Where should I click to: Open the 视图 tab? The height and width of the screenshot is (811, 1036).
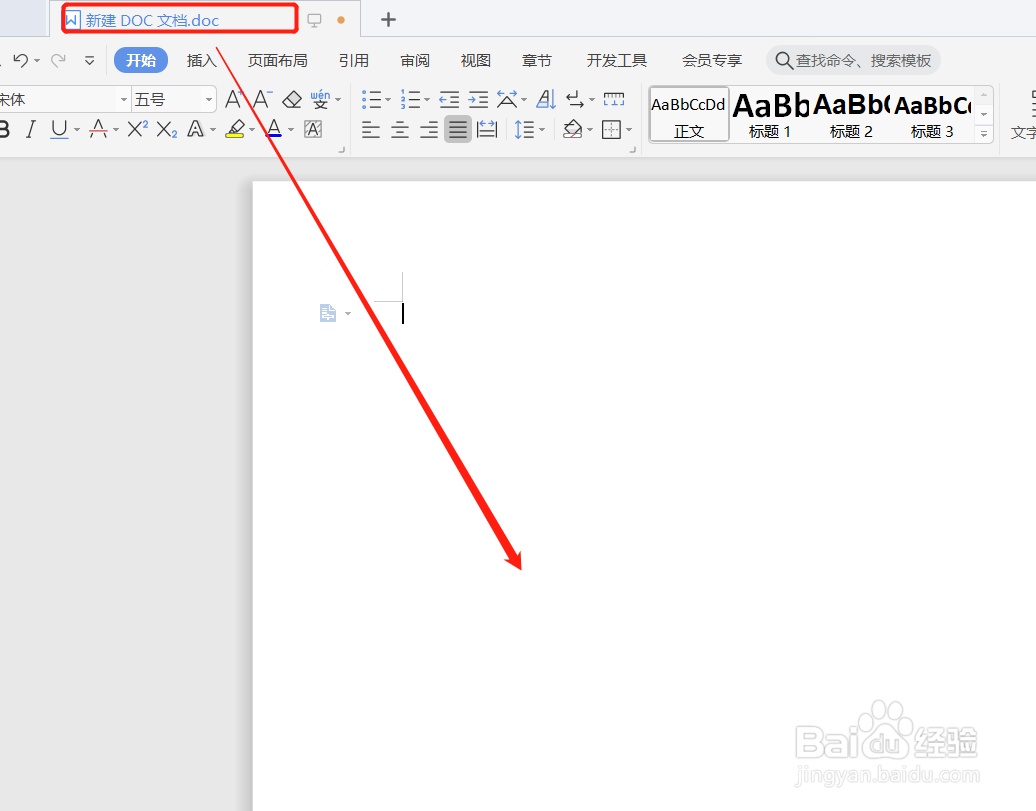(x=476, y=61)
